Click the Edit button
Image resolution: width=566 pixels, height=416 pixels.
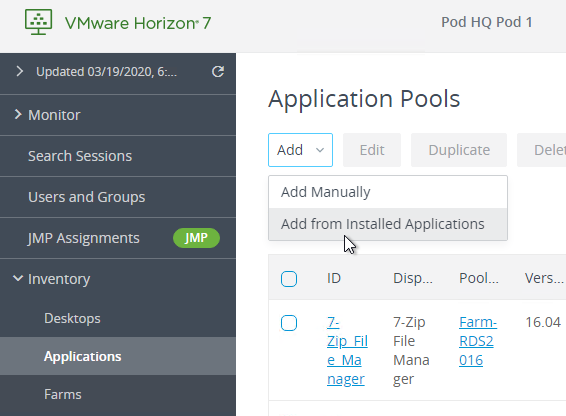[372, 150]
